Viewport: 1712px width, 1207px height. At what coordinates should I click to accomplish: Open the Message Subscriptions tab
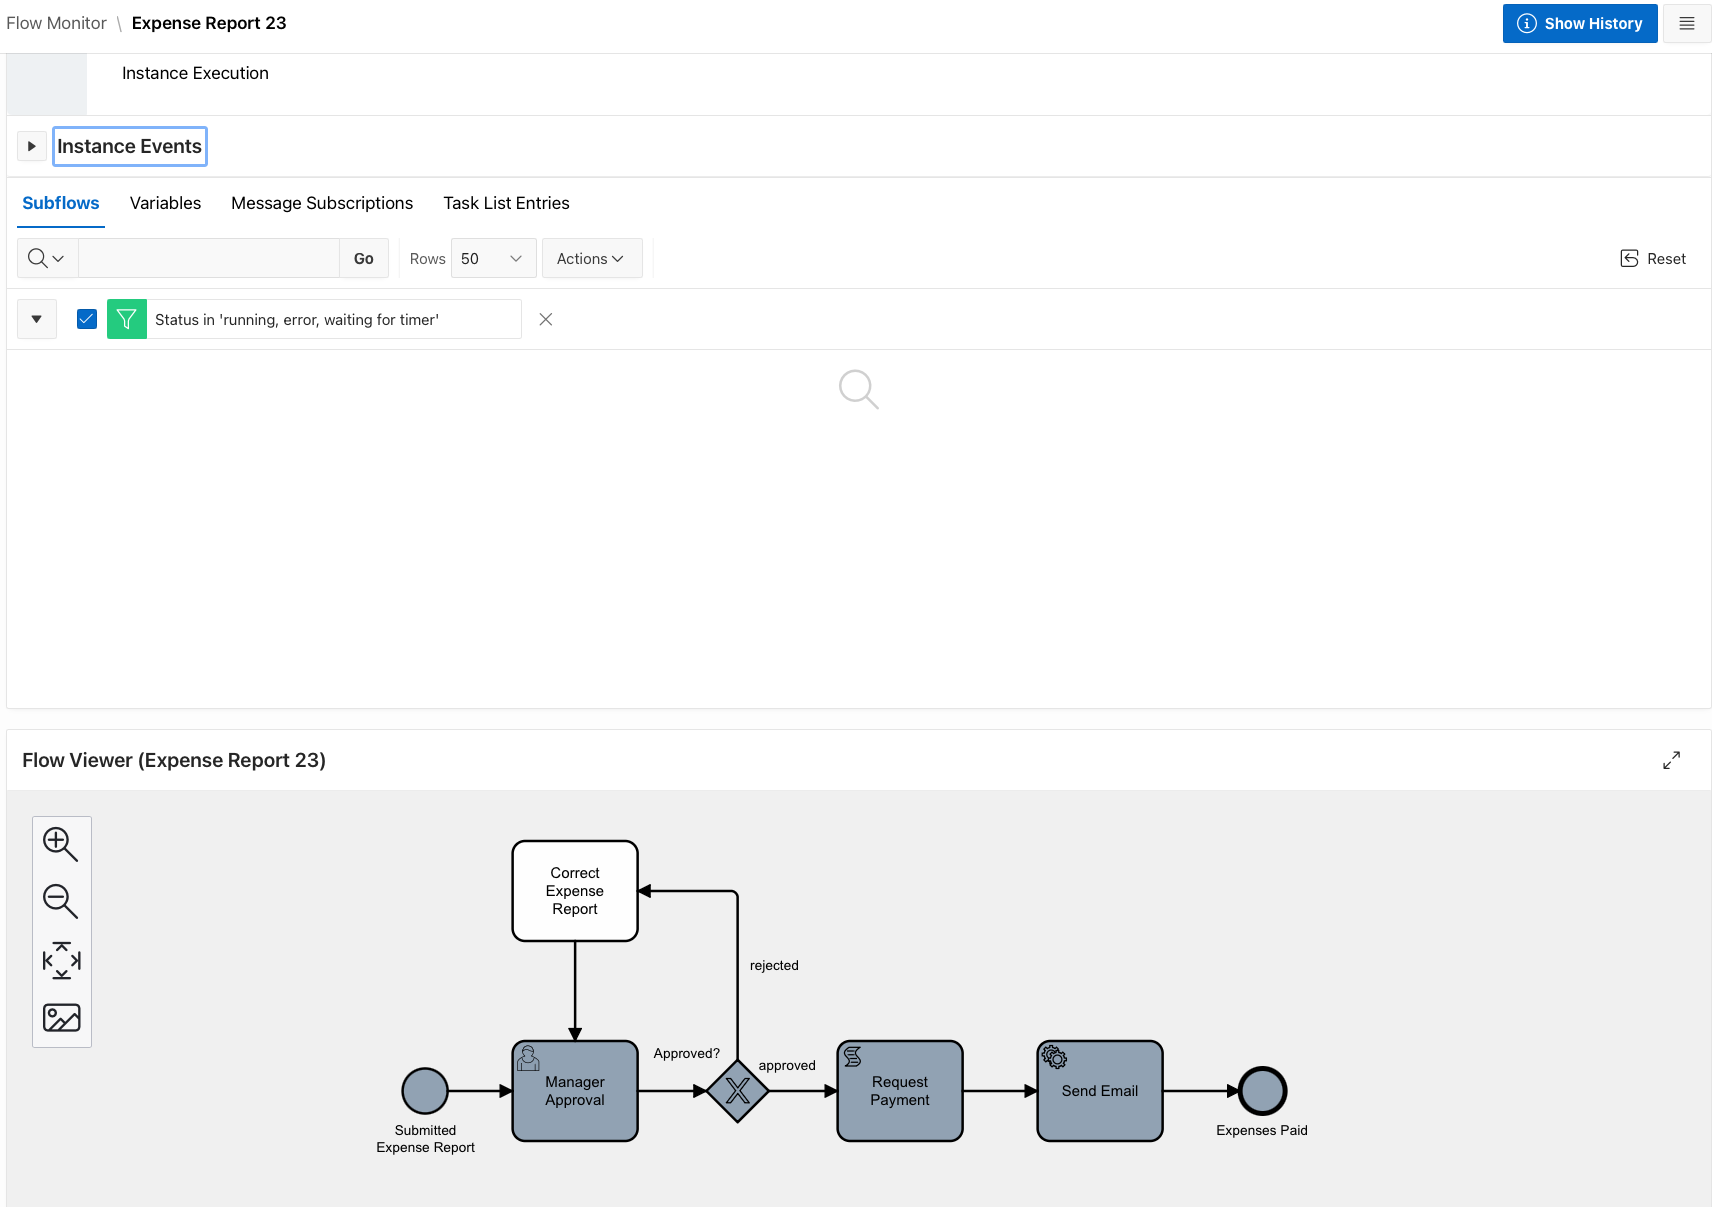(321, 203)
